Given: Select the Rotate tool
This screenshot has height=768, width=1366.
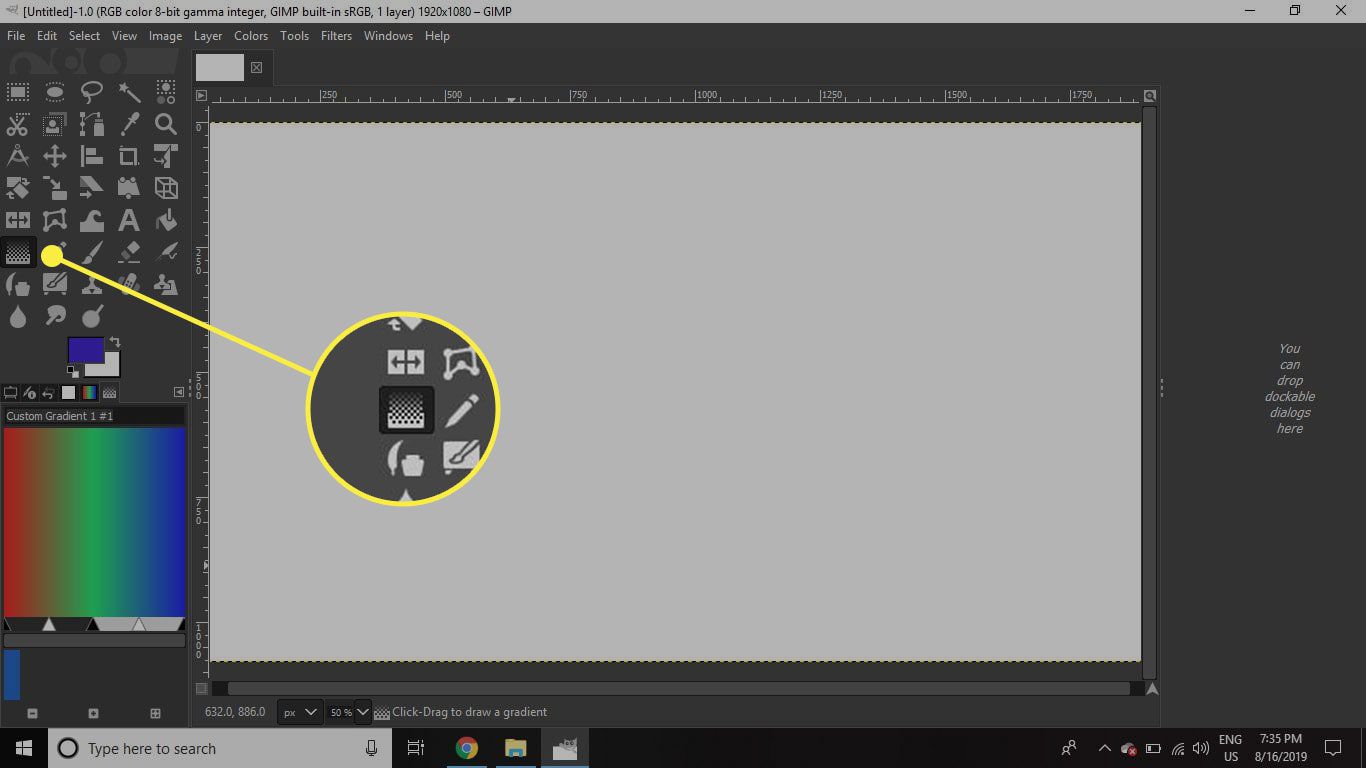Looking at the screenshot, I should (18, 188).
